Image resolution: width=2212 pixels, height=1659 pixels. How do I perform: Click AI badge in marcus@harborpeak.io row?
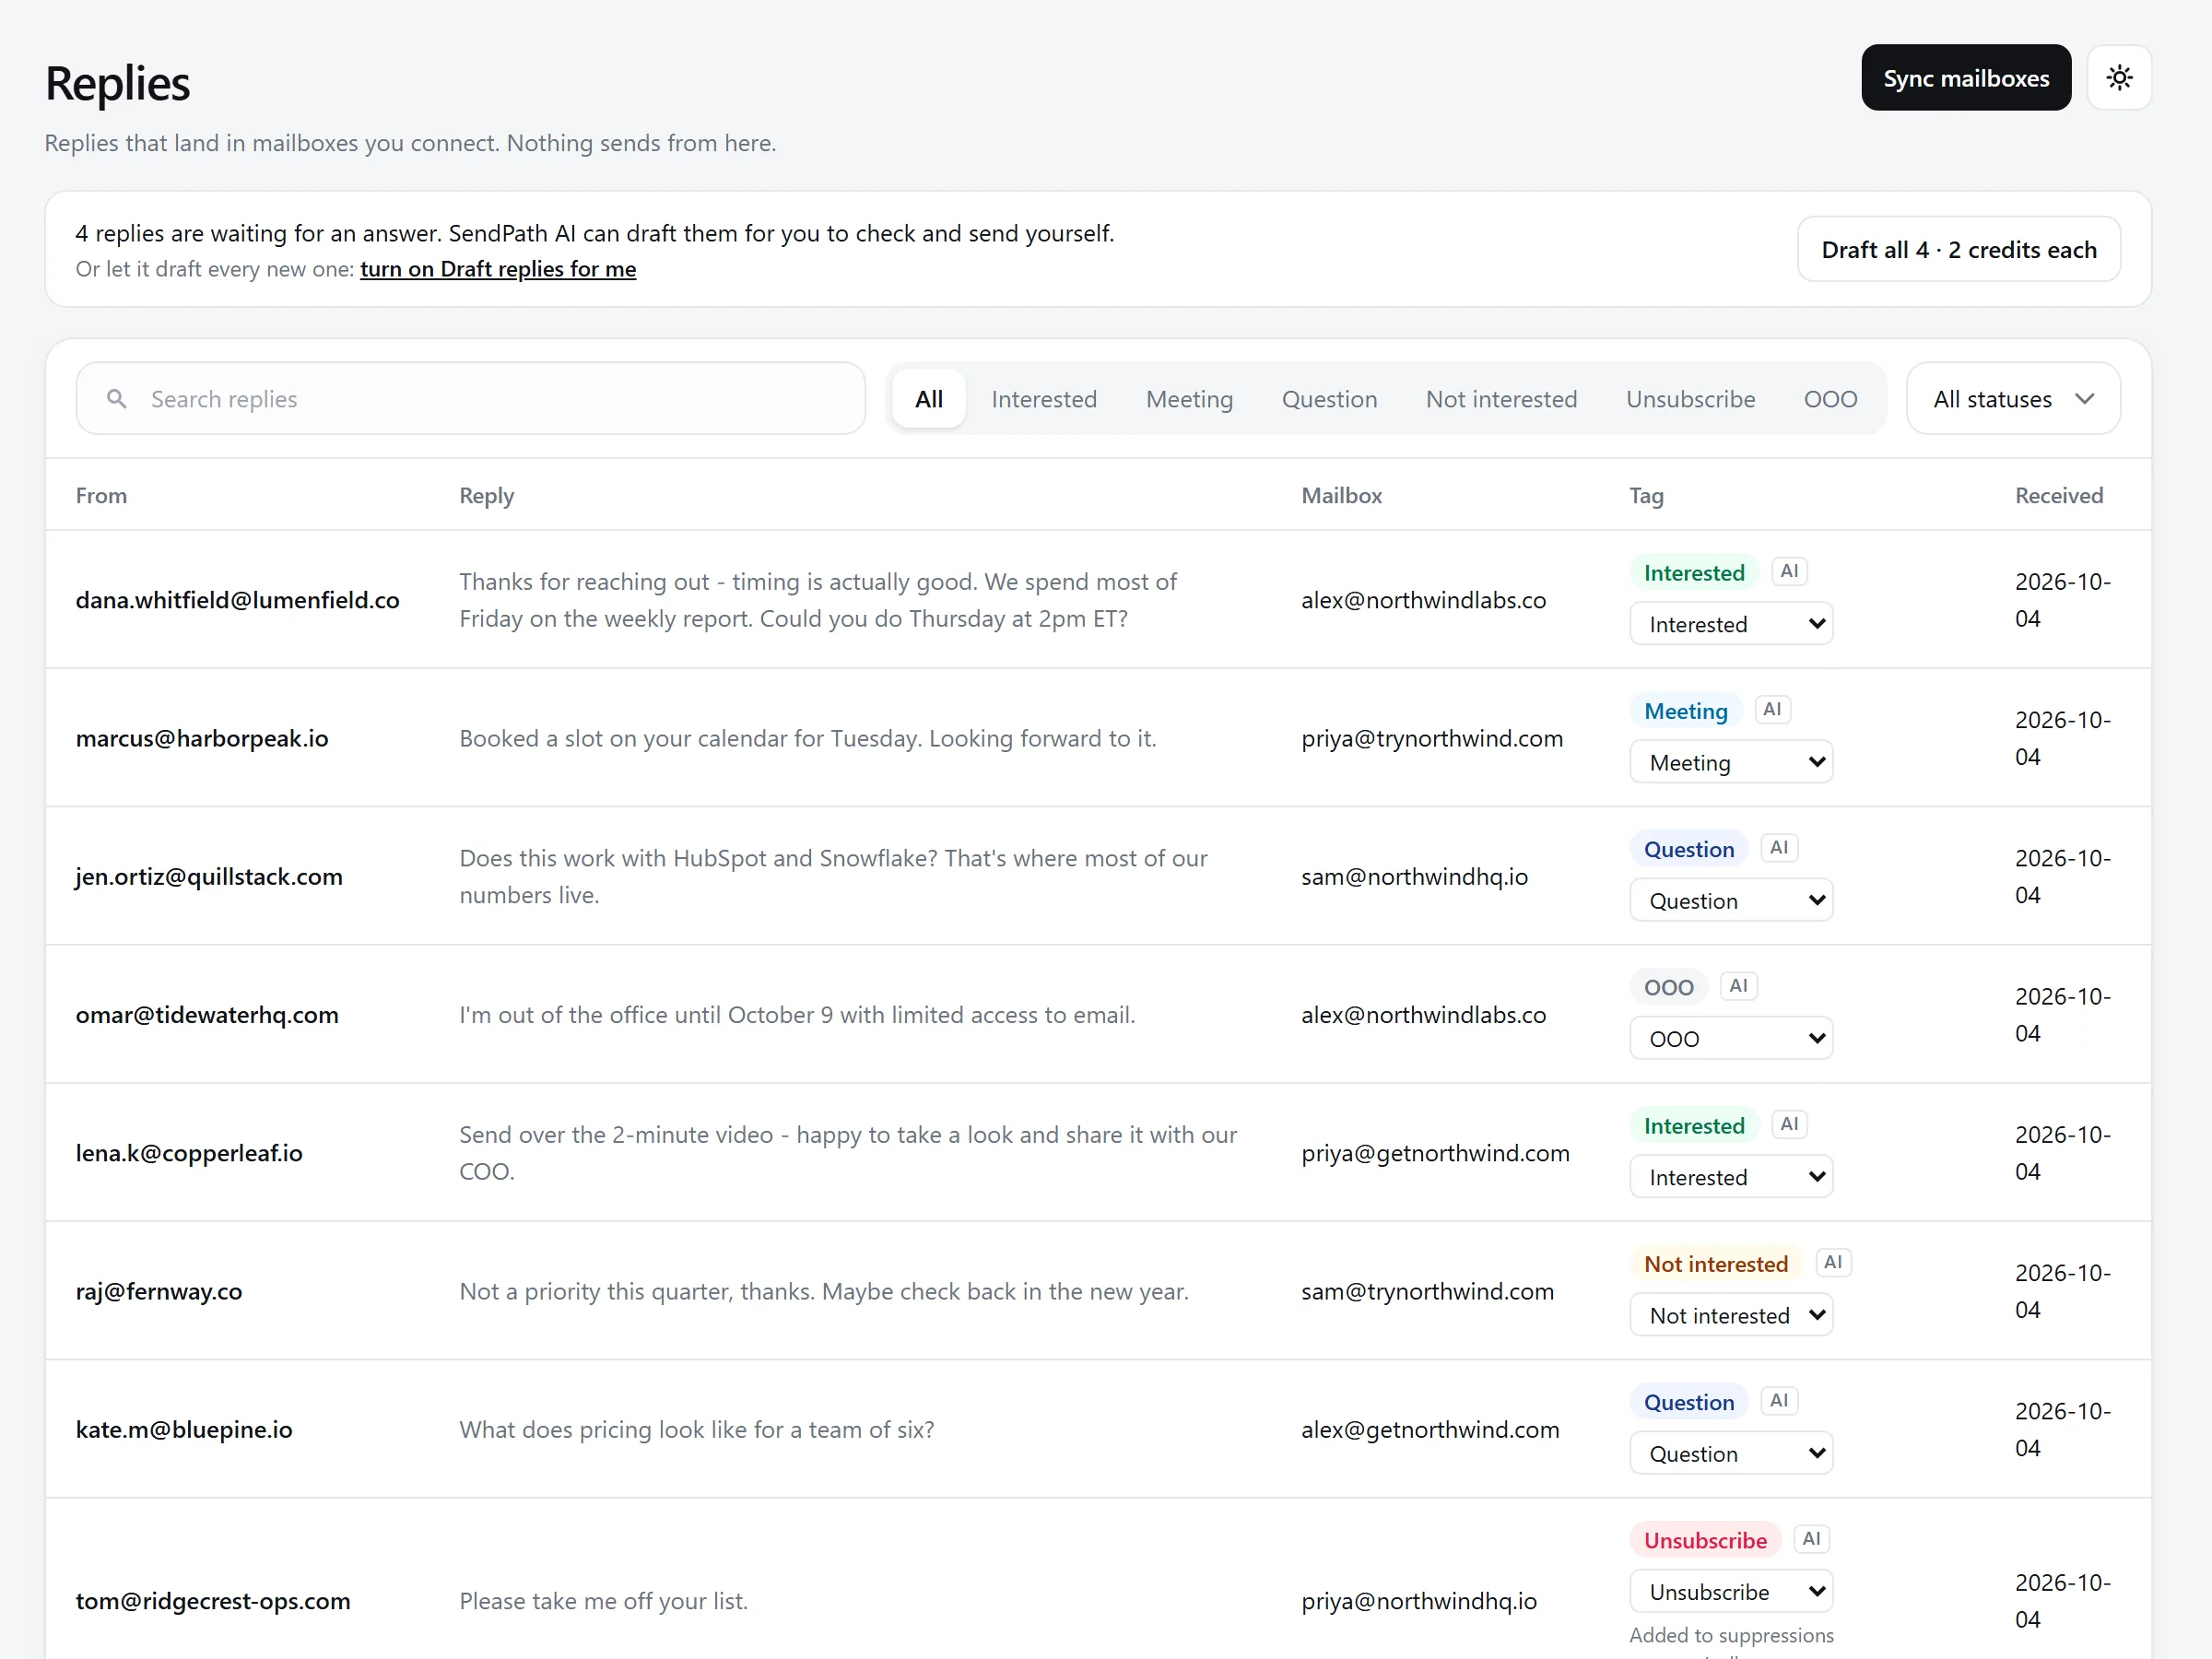[1772, 709]
